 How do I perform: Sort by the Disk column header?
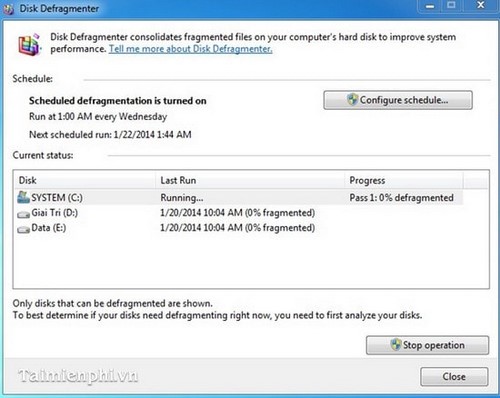(x=85, y=180)
